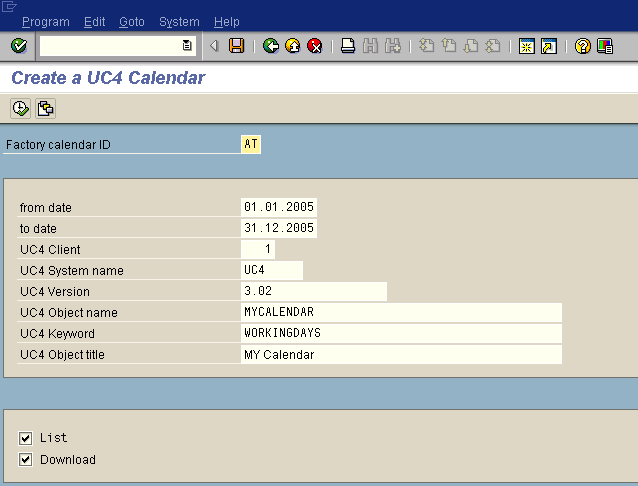Run the program with Execute icon

coord(21,108)
